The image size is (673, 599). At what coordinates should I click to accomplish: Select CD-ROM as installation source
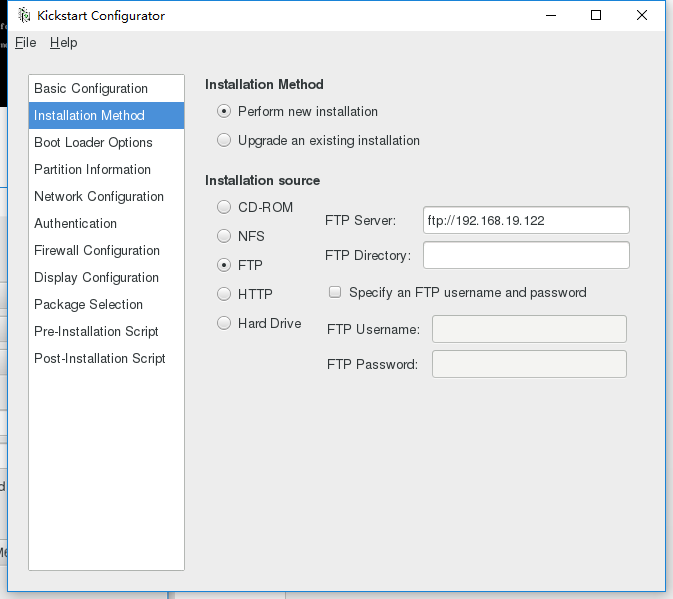pyautogui.click(x=225, y=208)
